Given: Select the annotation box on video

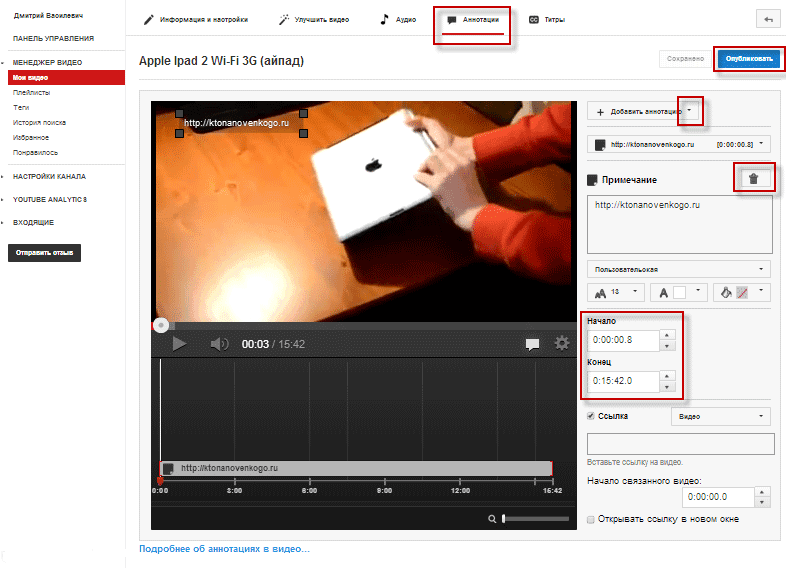Looking at the screenshot, I should [241, 123].
